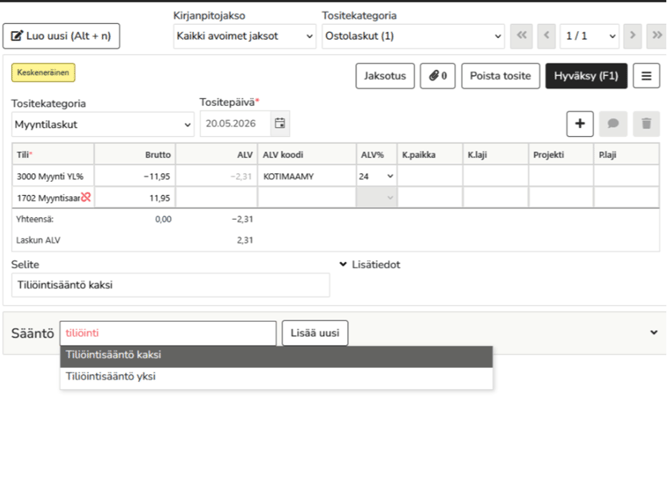
Task: Select Tiliöintisääntö kaksi from suggestion list
Action: pyautogui.click(x=276, y=355)
